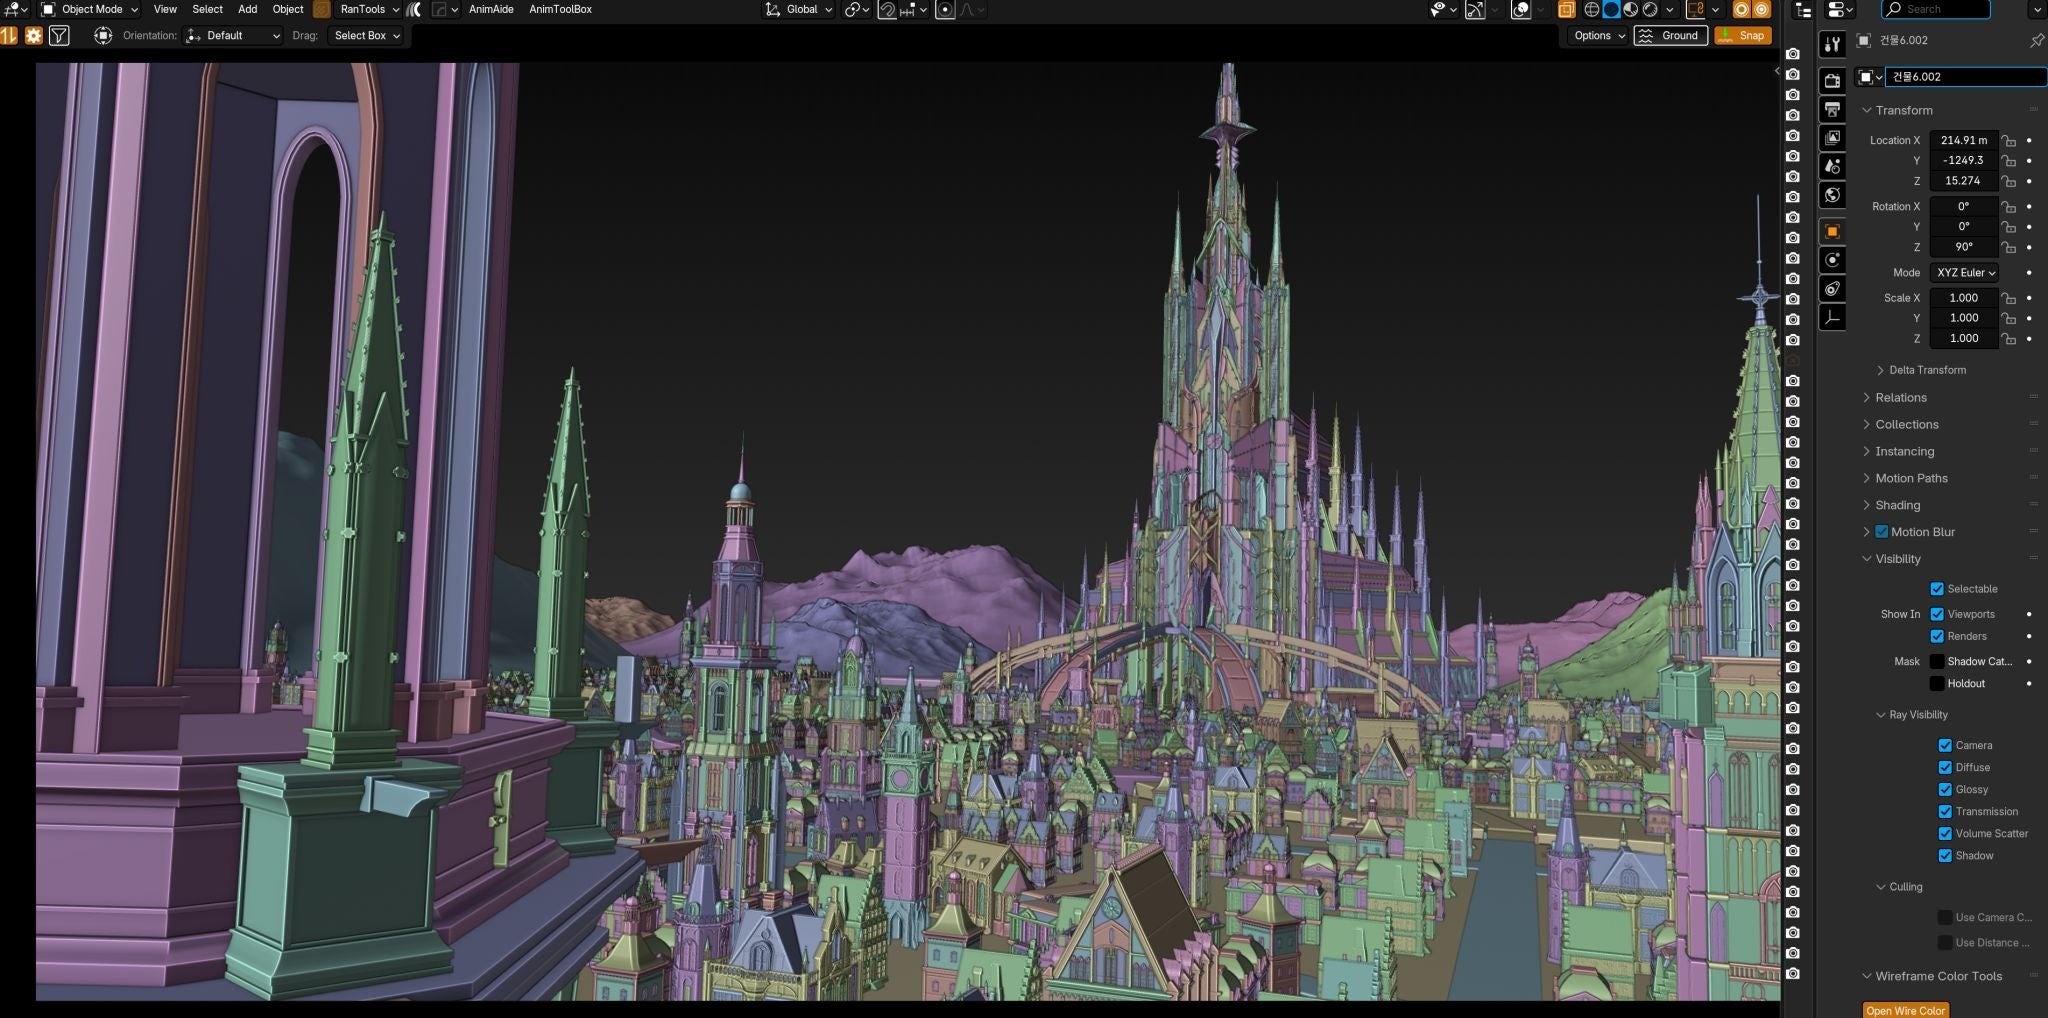
Task: Open rotation Mode XYZ Euler dropdown
Action: tap(1964, 273)
